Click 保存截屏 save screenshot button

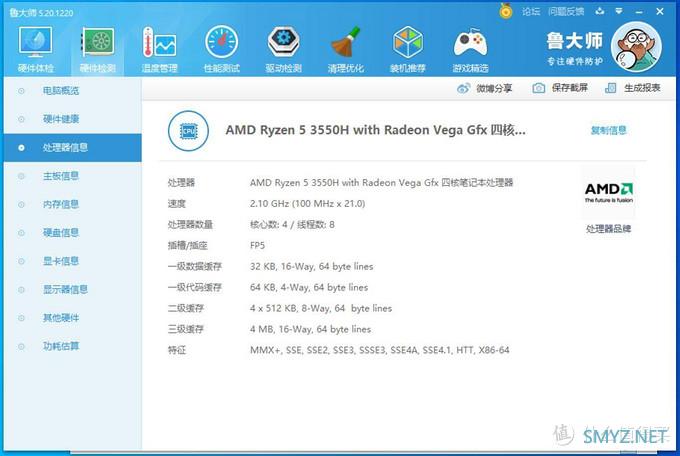tap(560, 88)
